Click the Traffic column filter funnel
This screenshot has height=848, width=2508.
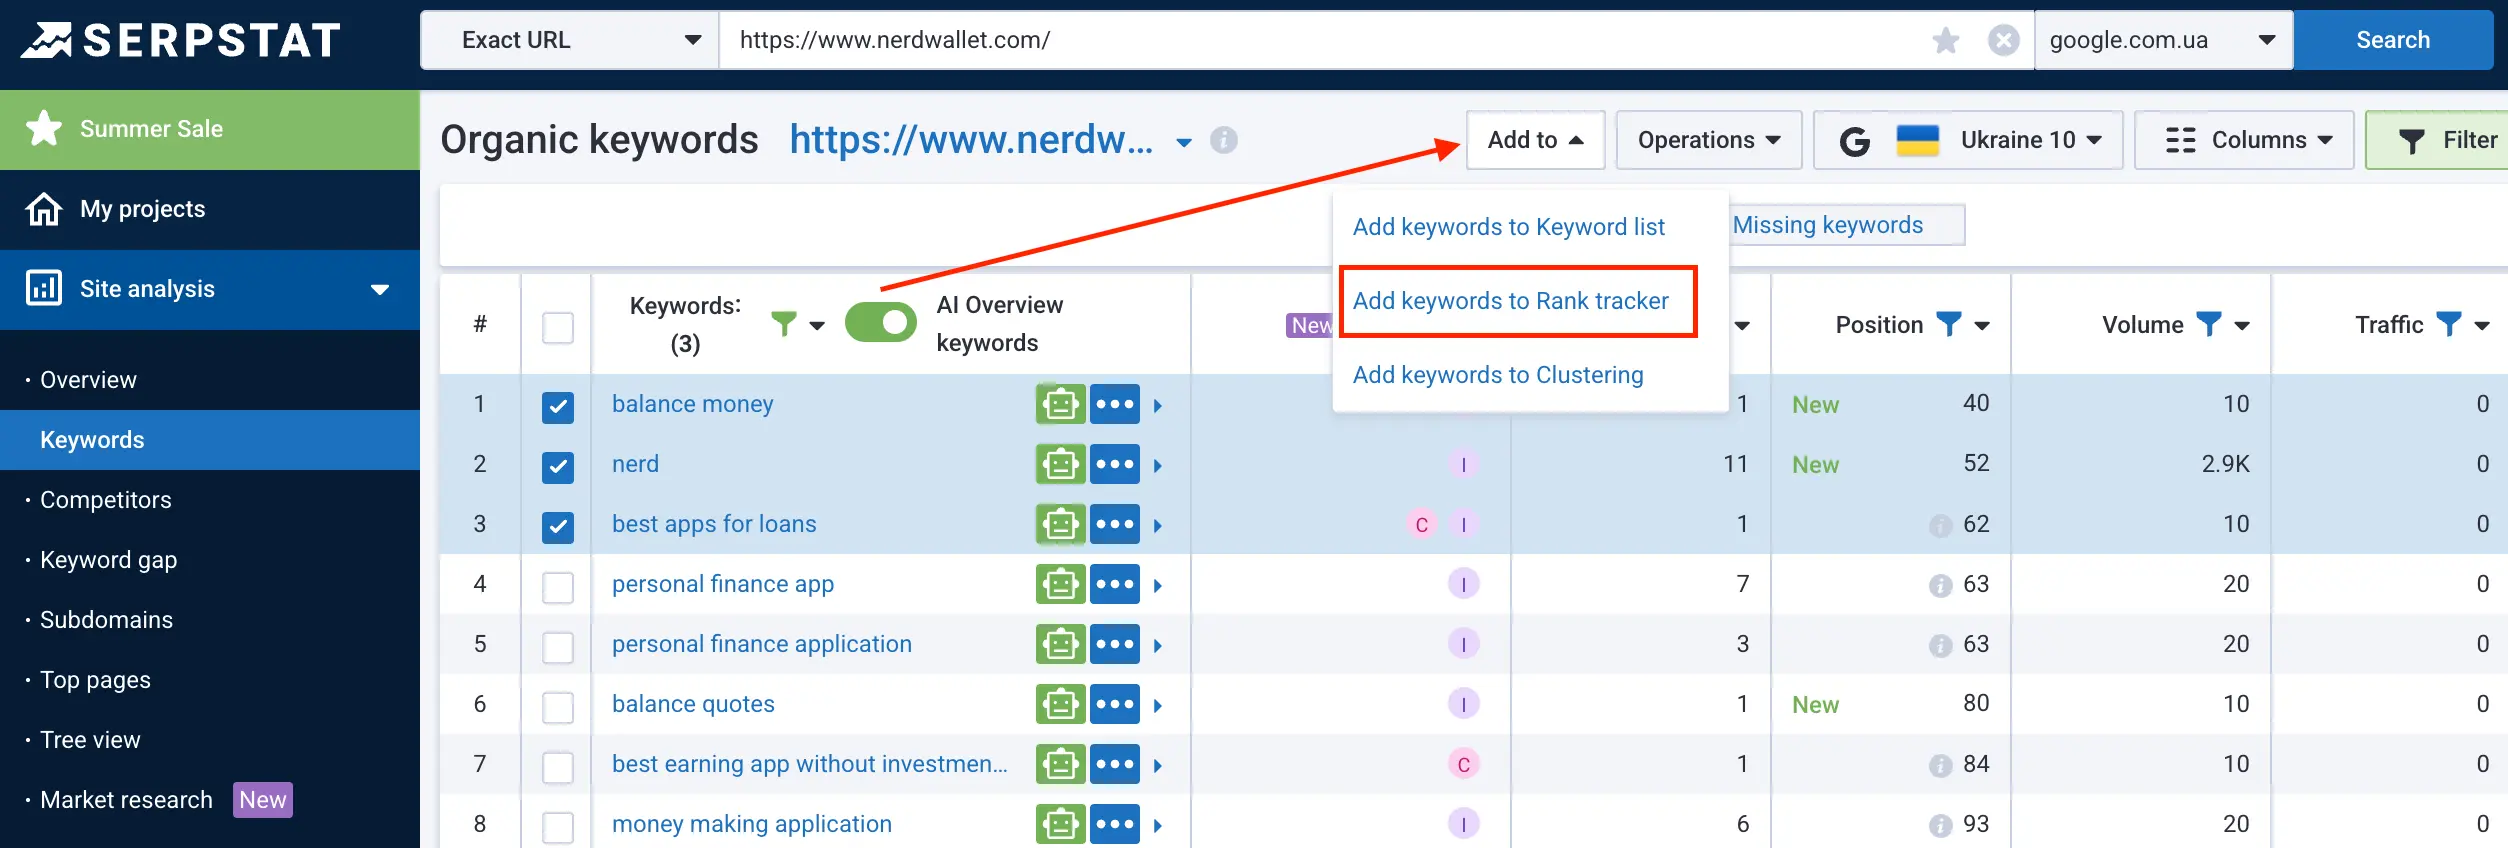2449,324
